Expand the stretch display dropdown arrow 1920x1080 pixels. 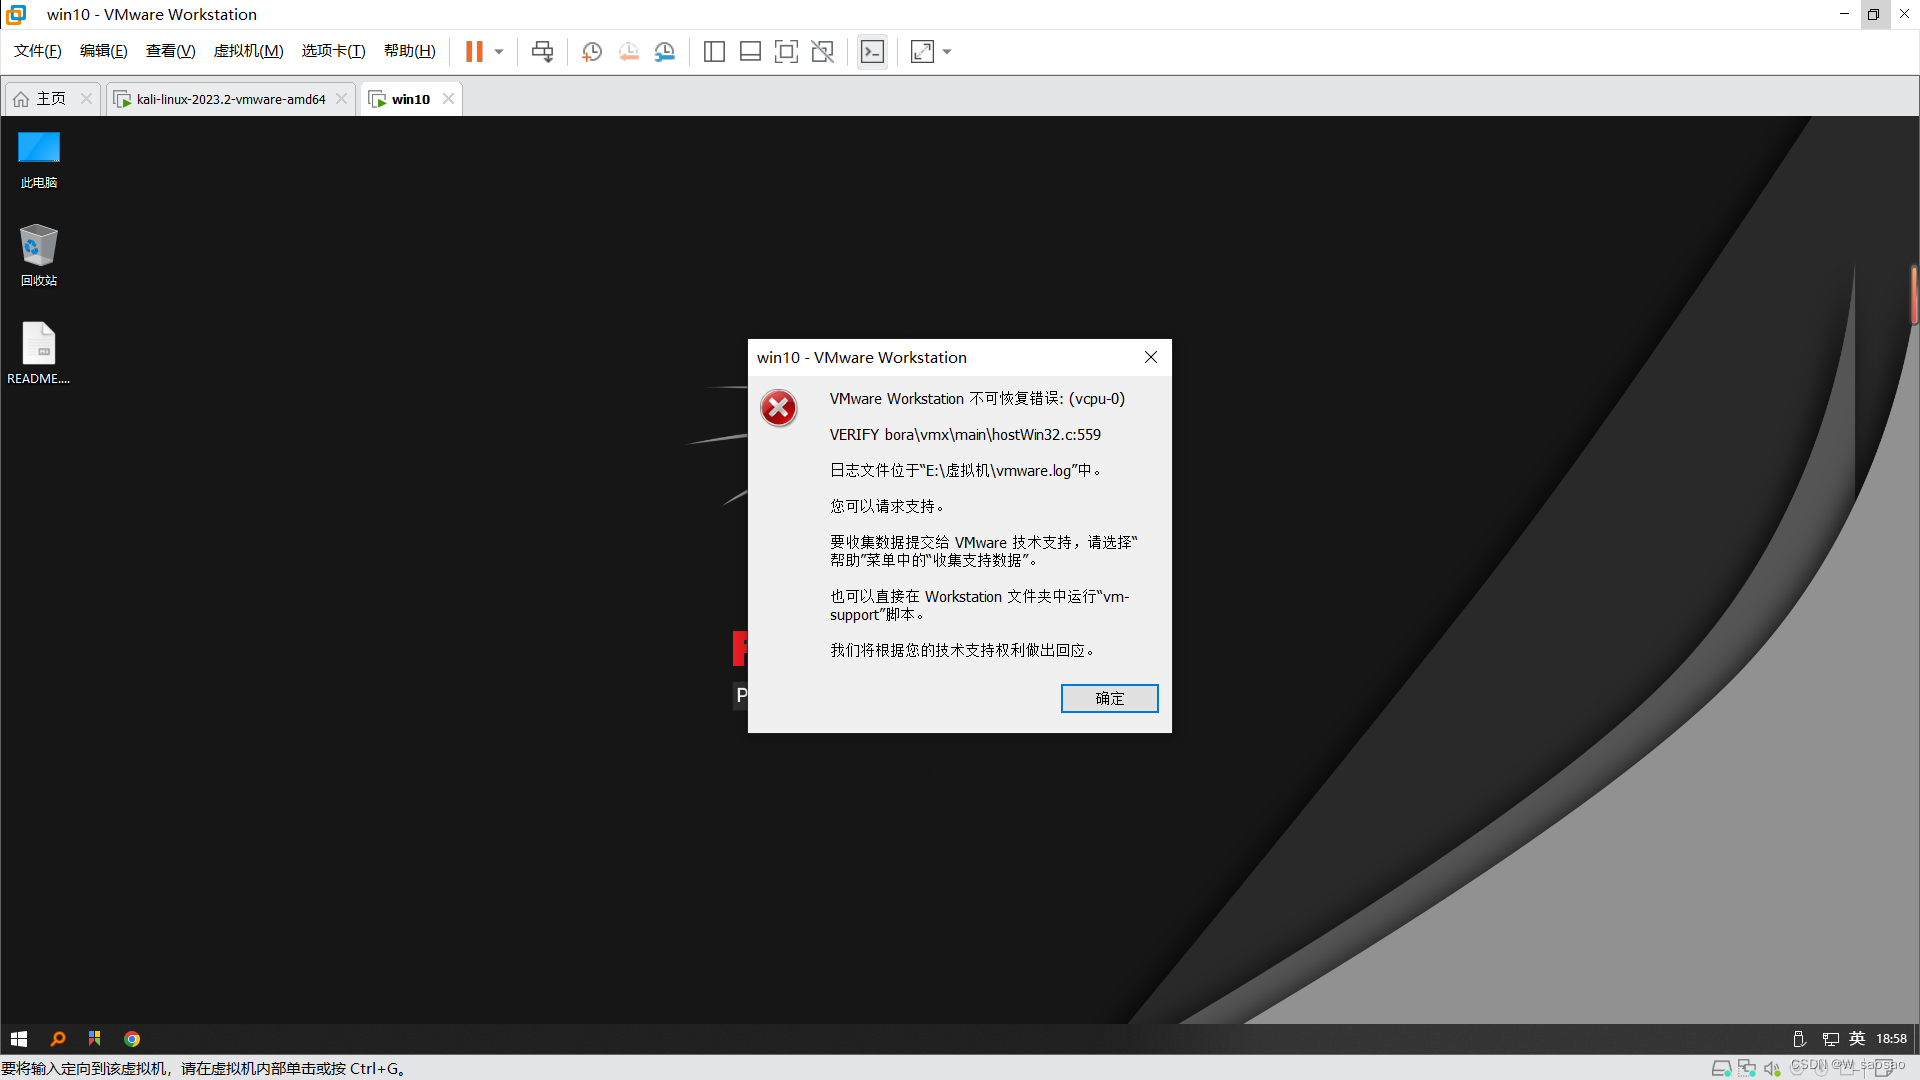point(947,51)
